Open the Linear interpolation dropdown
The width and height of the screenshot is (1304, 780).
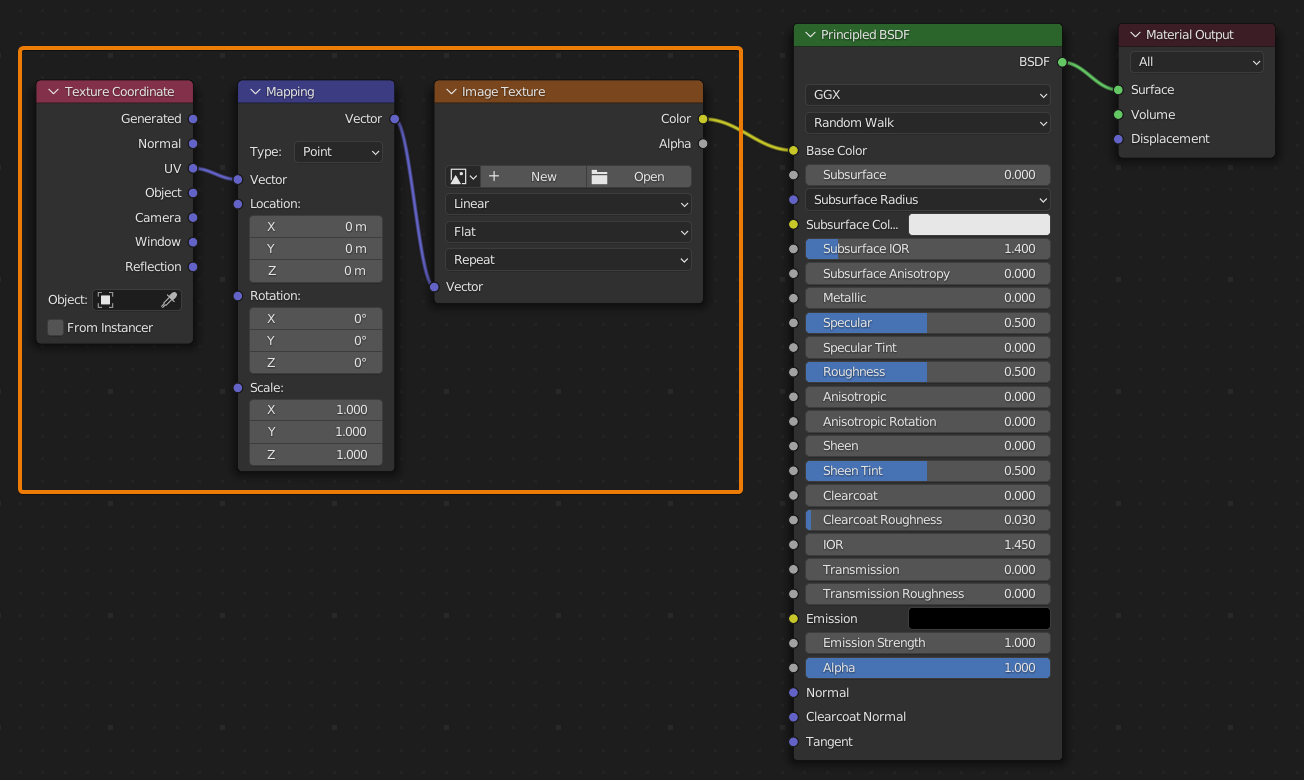(x=568, y=204)
